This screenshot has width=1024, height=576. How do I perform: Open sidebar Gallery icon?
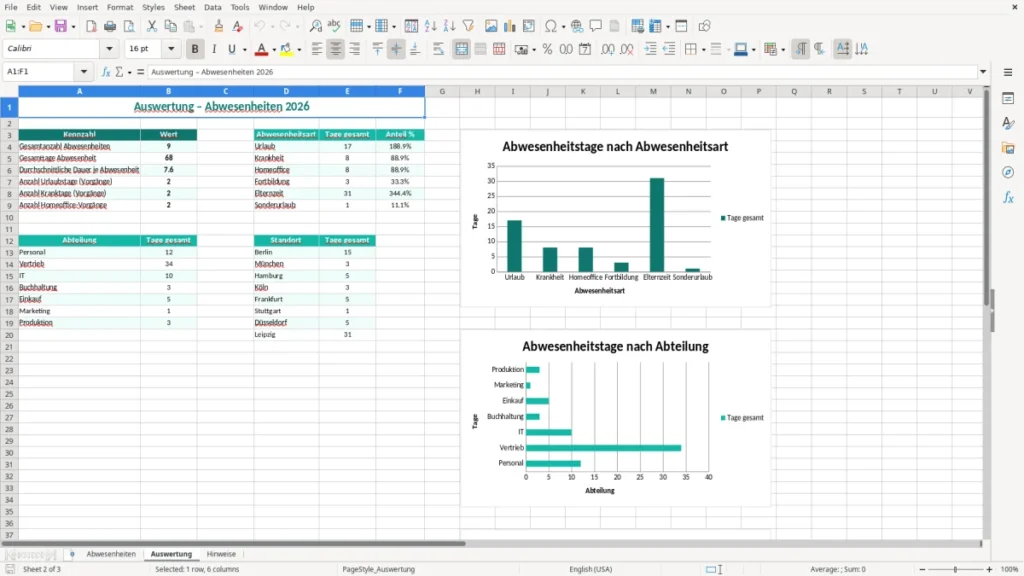click(x=1008, y=148)
